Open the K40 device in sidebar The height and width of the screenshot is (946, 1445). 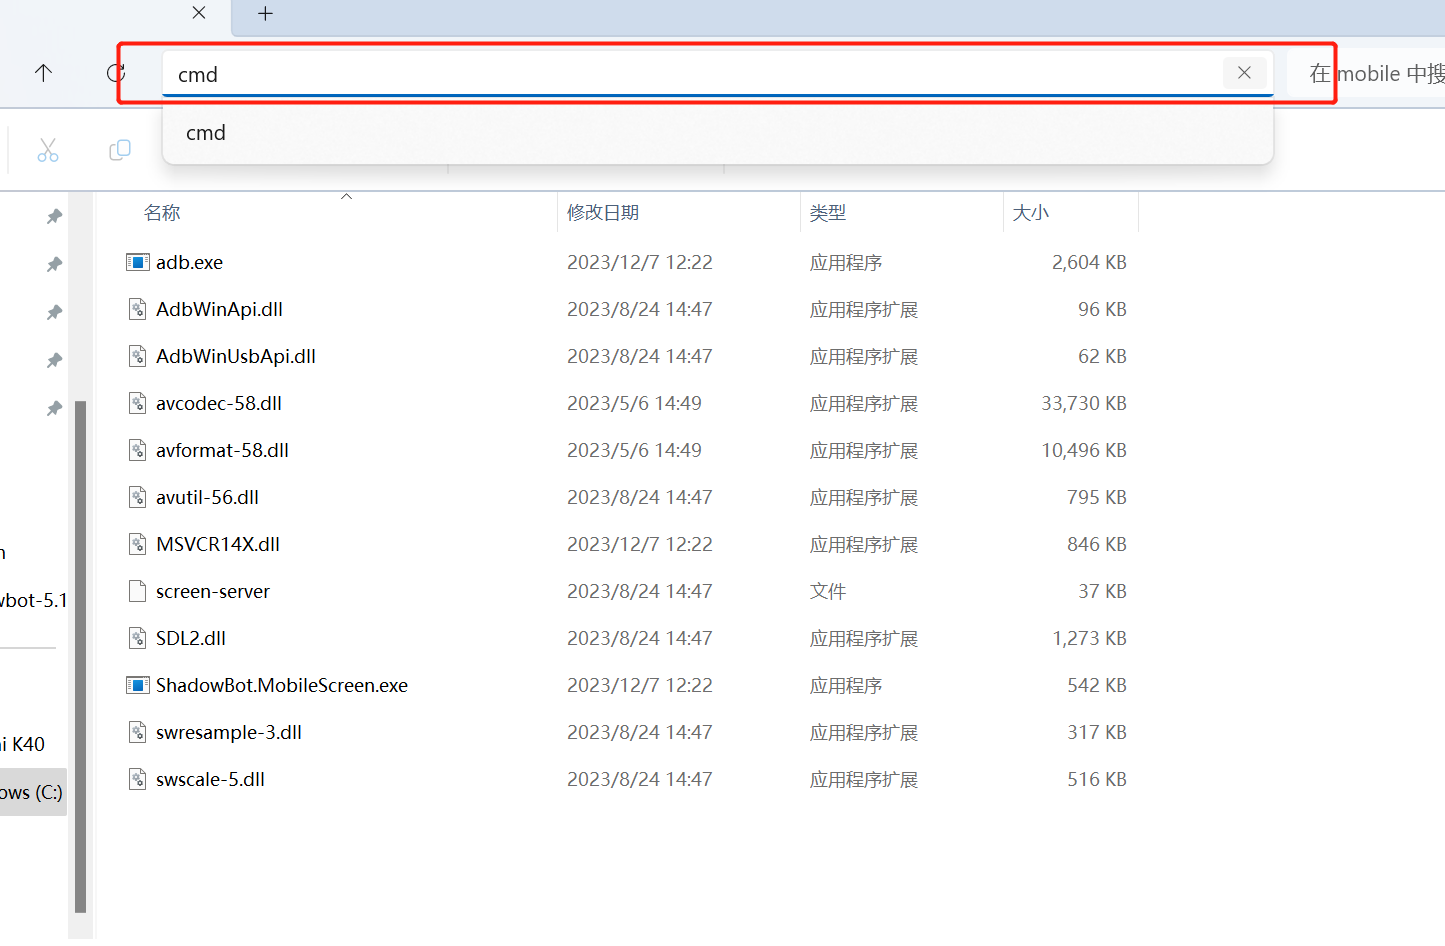[24, 744]
